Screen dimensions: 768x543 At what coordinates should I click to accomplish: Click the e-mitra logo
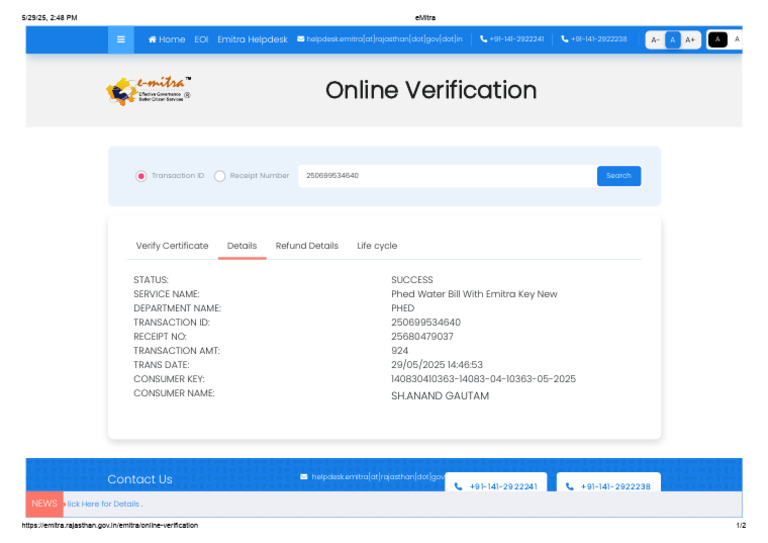[x=148, y=91]
